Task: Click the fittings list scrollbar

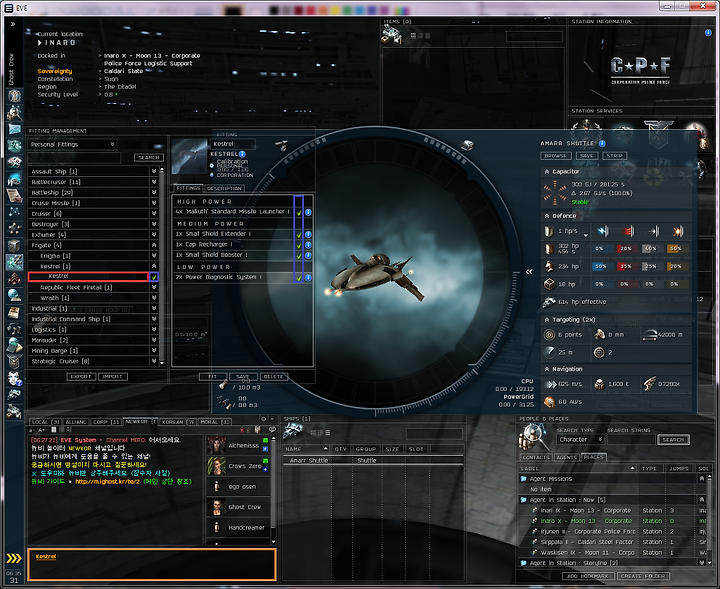Action: pos(162,265)
